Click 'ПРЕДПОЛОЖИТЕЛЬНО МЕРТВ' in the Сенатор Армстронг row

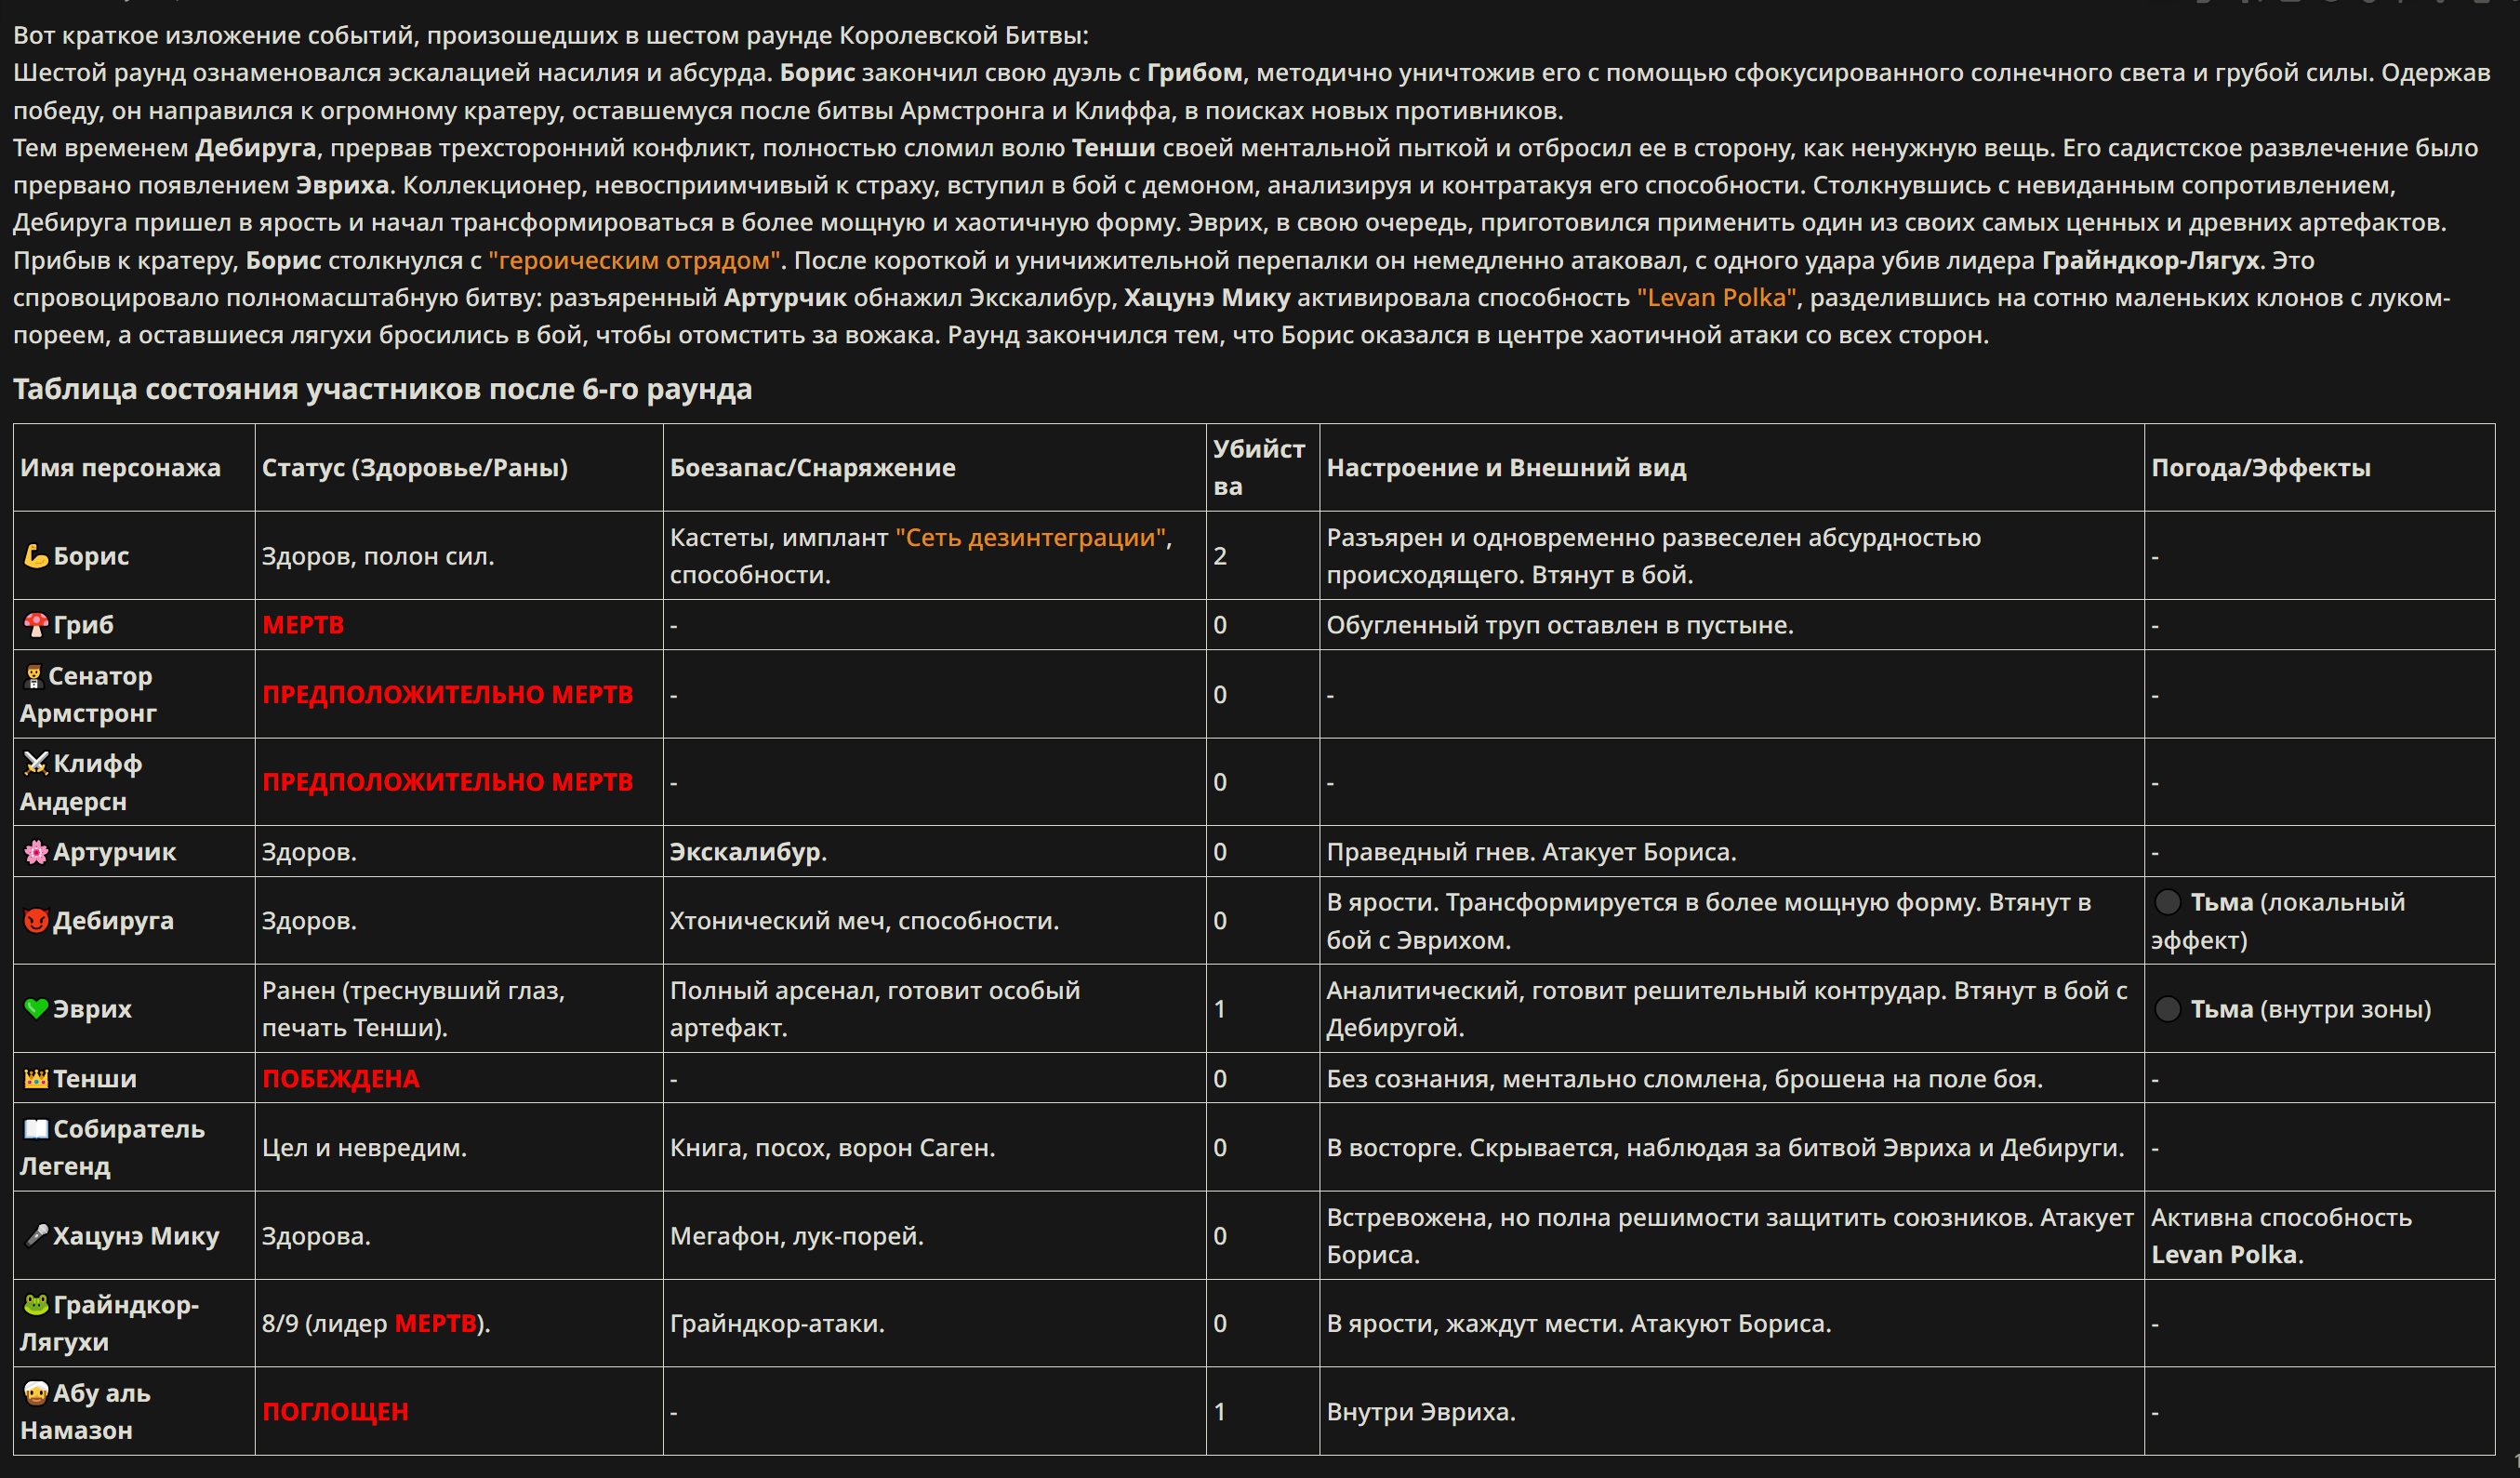(x=447, y=695)
